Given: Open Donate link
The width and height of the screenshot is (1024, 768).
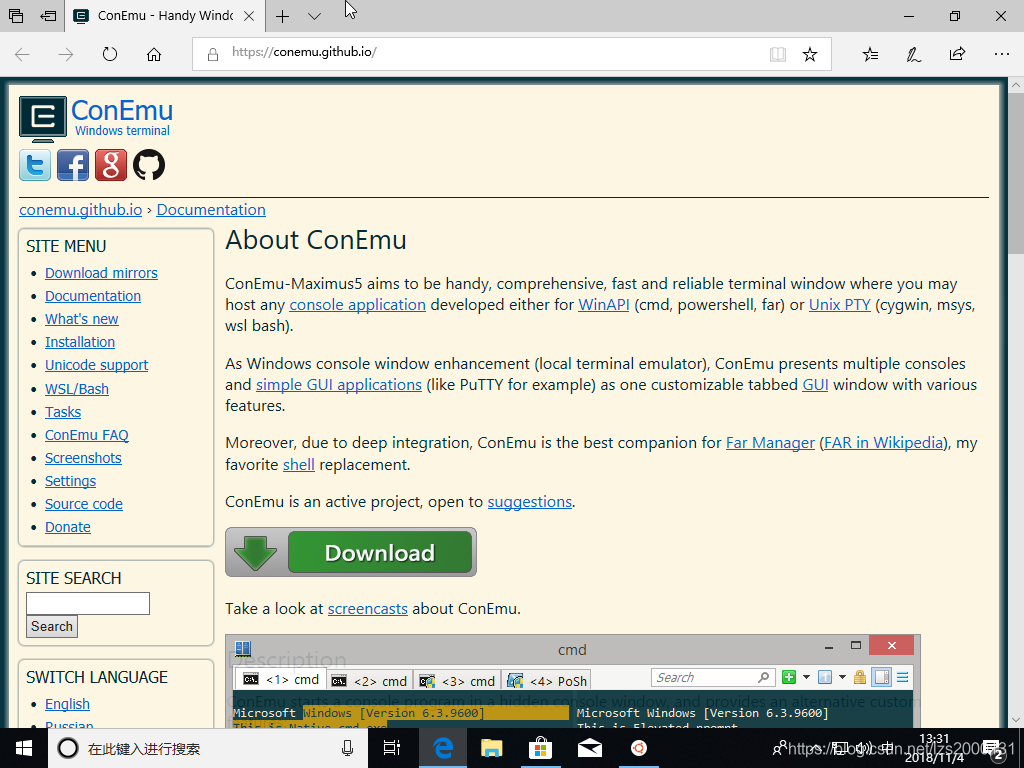Looking at the screenshot, I should (68, 527).
